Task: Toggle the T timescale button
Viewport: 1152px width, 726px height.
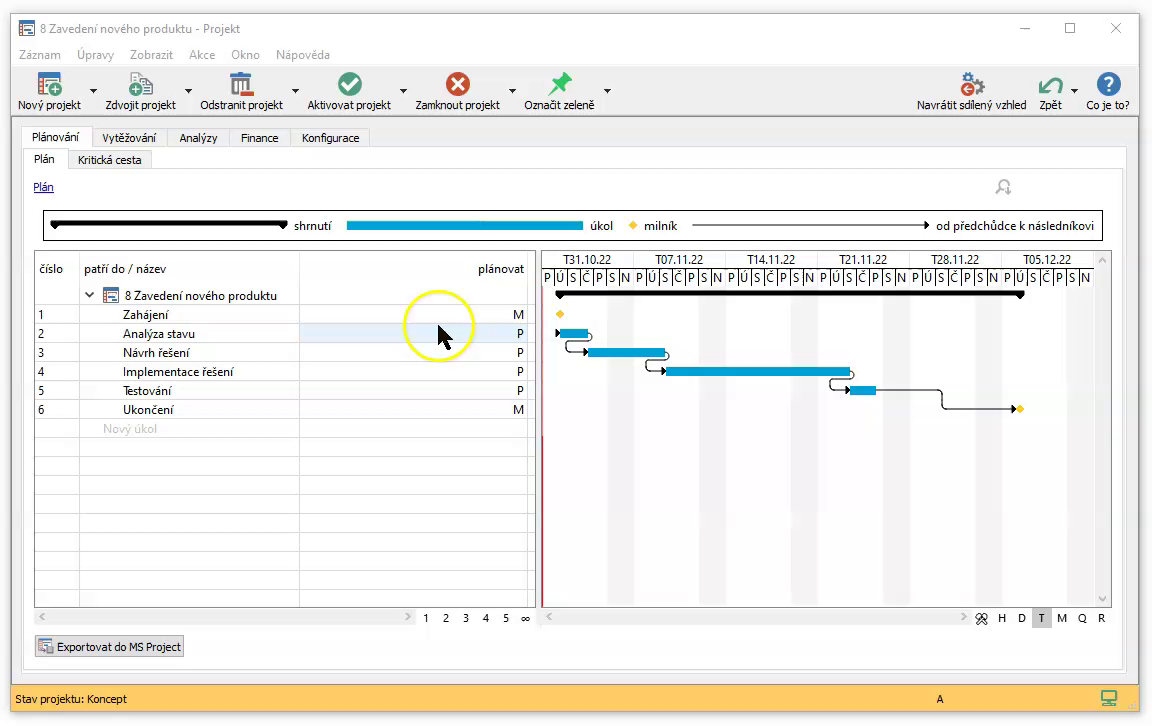Action: (1041, 618)
